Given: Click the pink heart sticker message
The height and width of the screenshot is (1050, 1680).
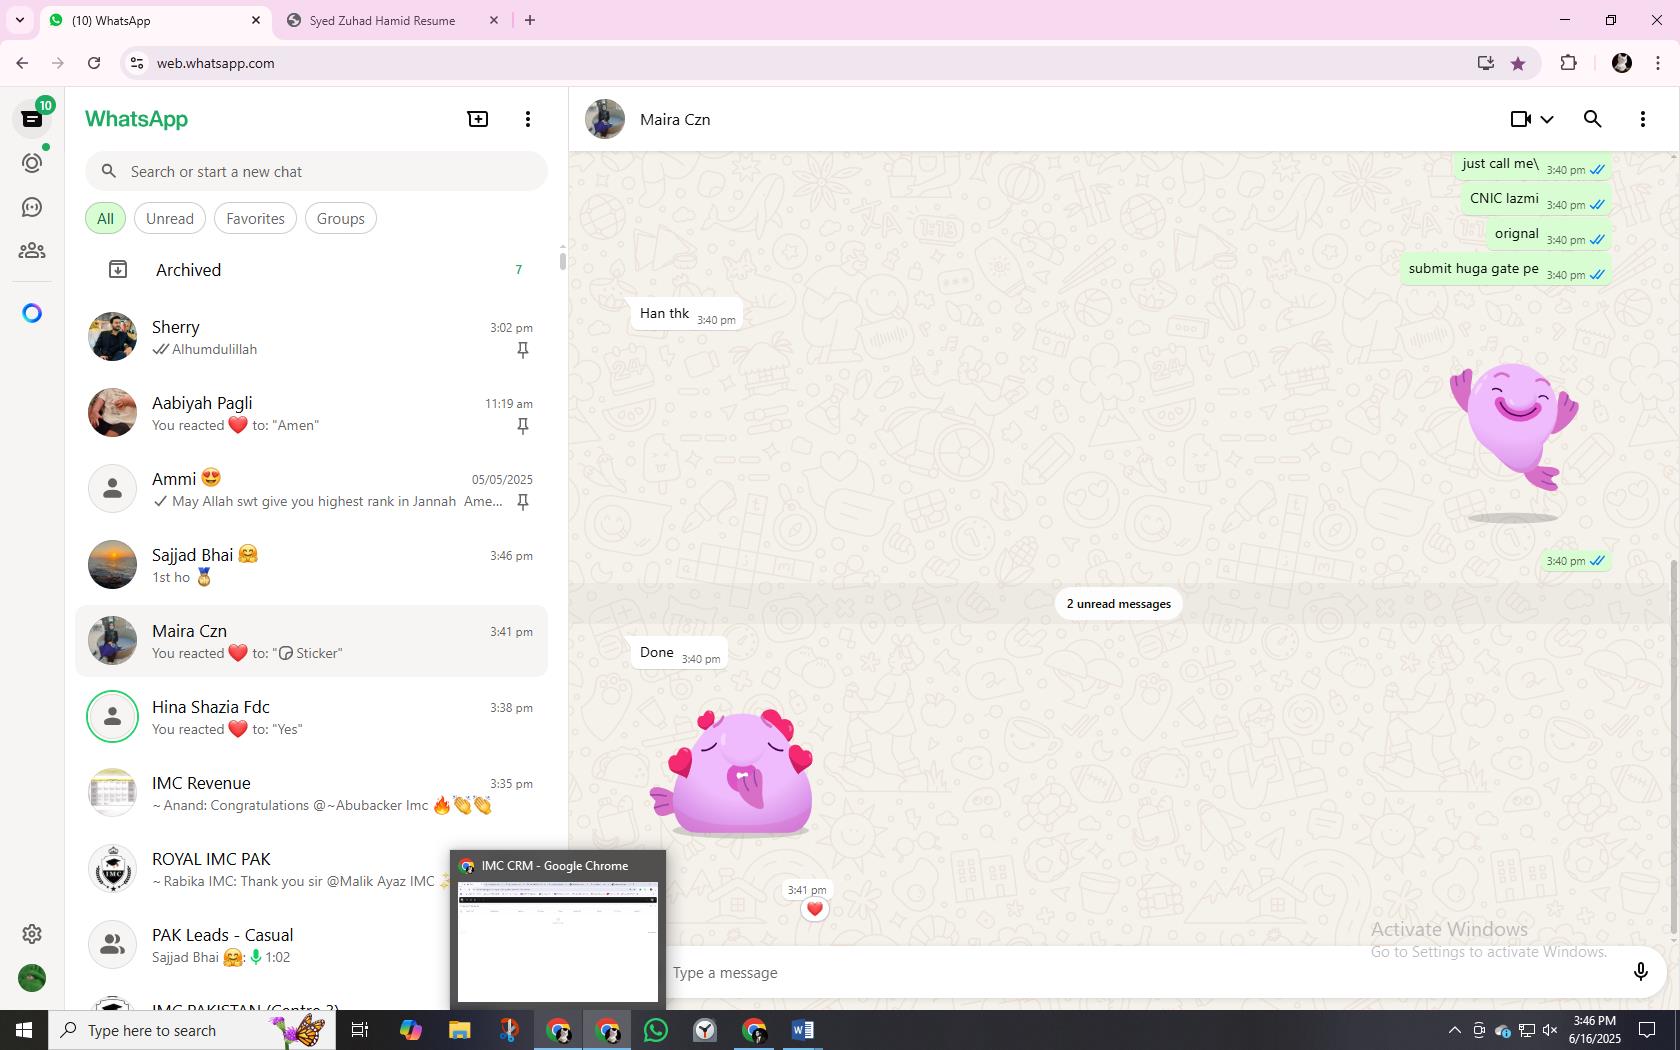Looking at the screenshot, I should pyautogui.click(x=732, y=772).
